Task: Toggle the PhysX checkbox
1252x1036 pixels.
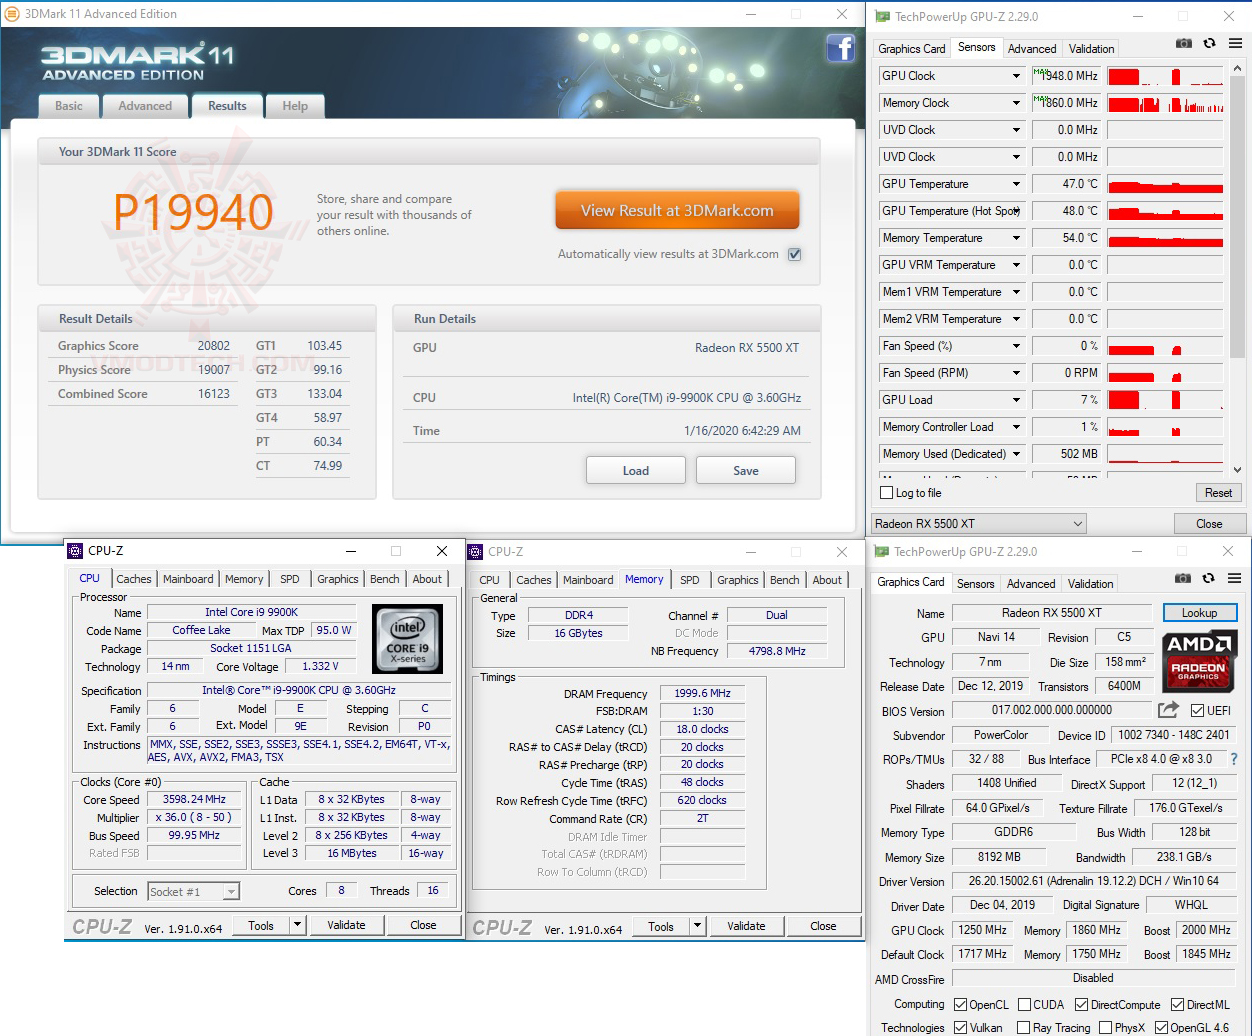Action: coord(1105,1028)
